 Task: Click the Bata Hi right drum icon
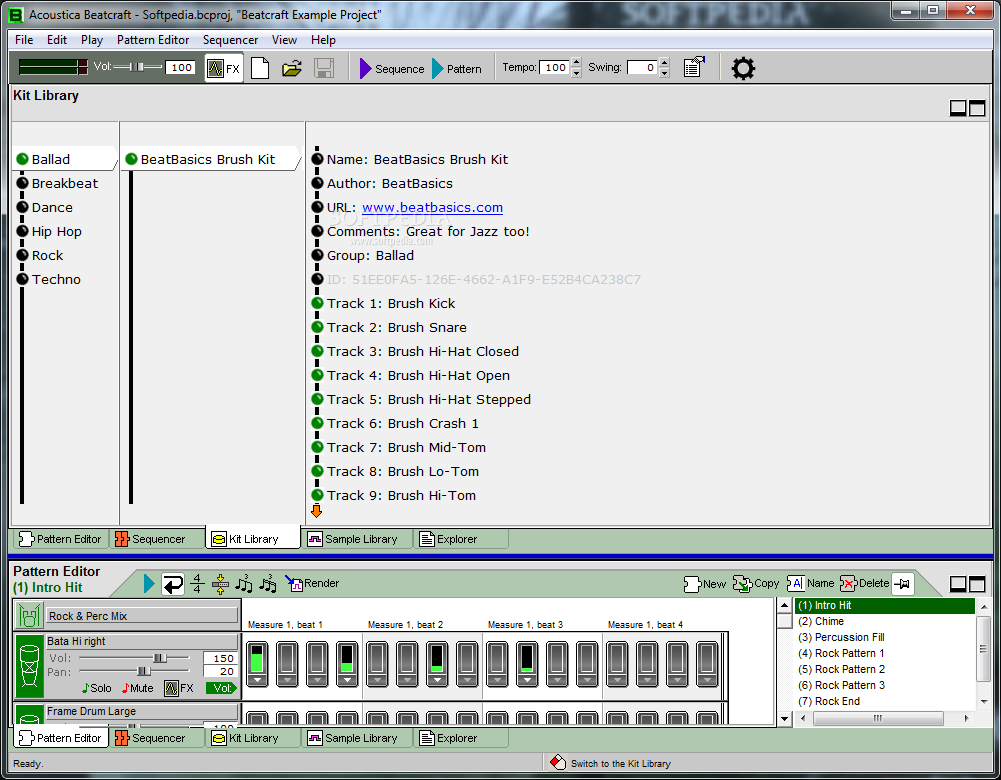[x=29, y=666]
